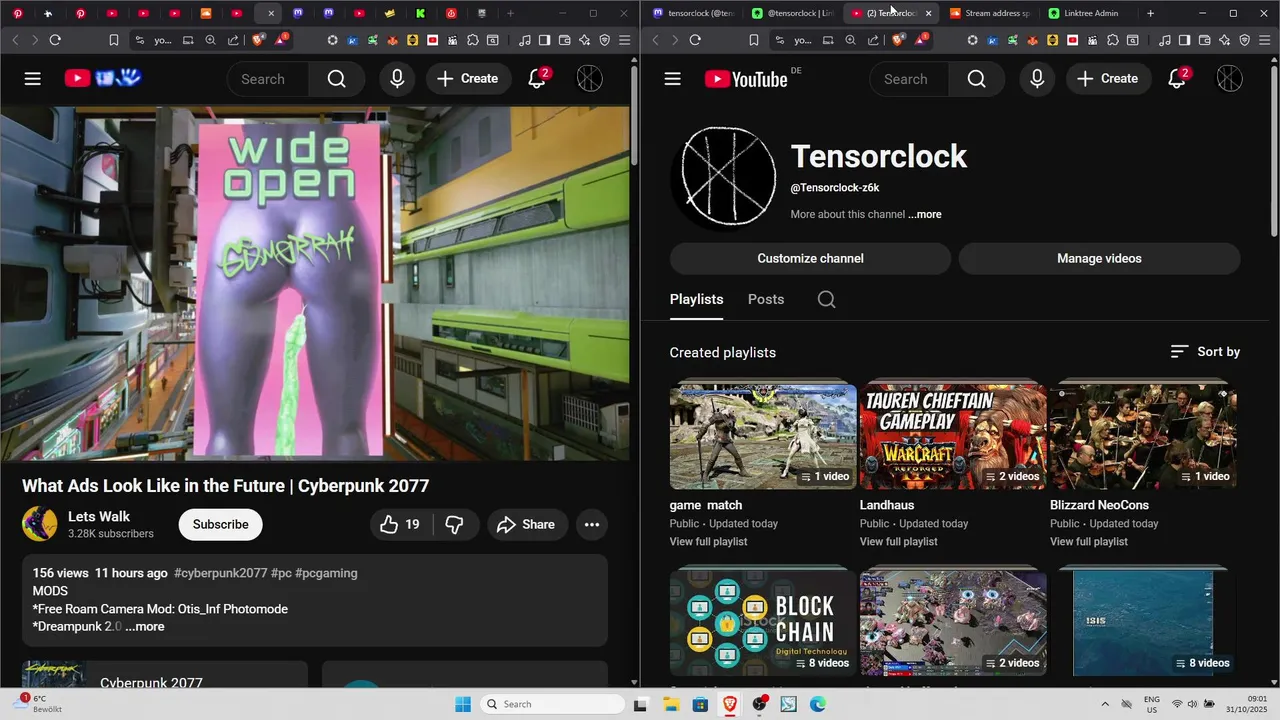Show hidden system tray icons
Screen dimensions: 1280x720
1105,704
